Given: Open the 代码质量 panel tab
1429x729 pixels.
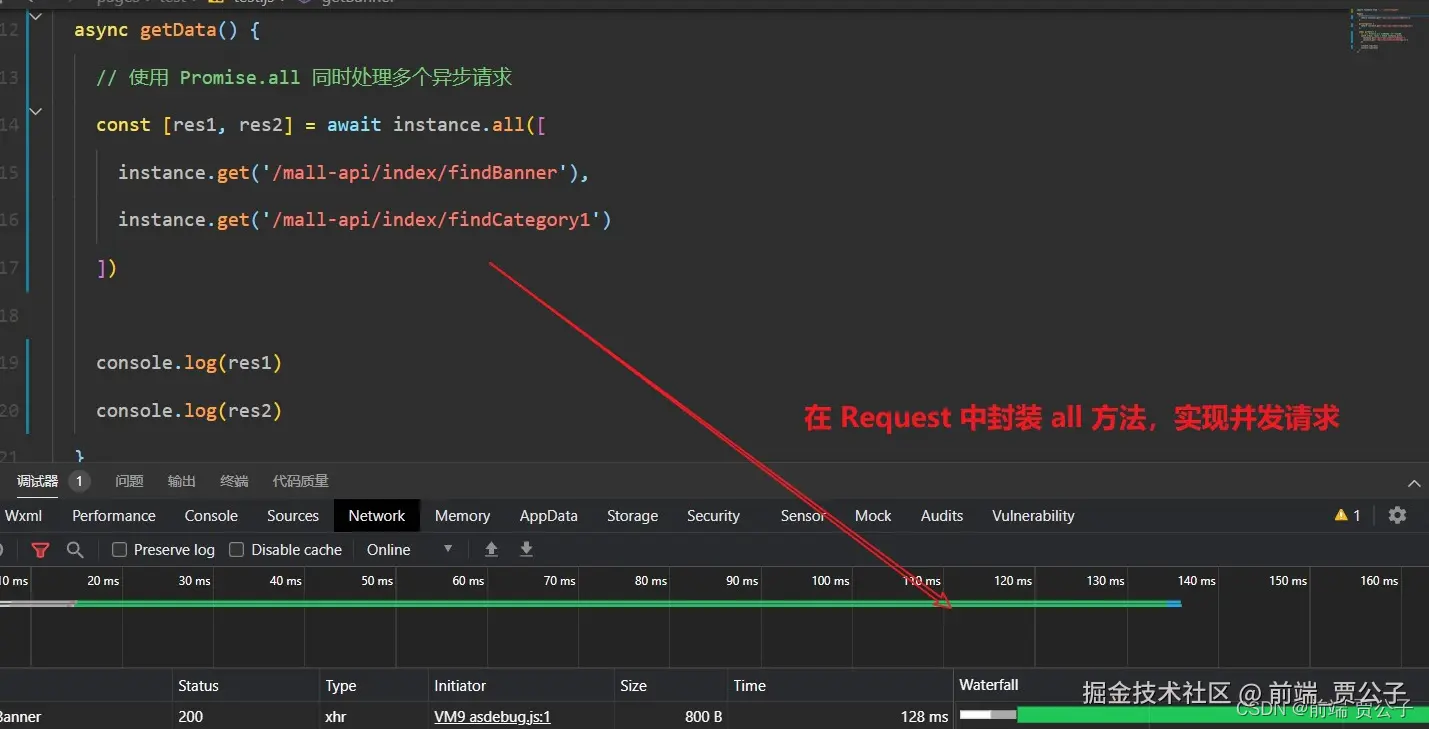Looking at the screenshot, I should 300,481.
